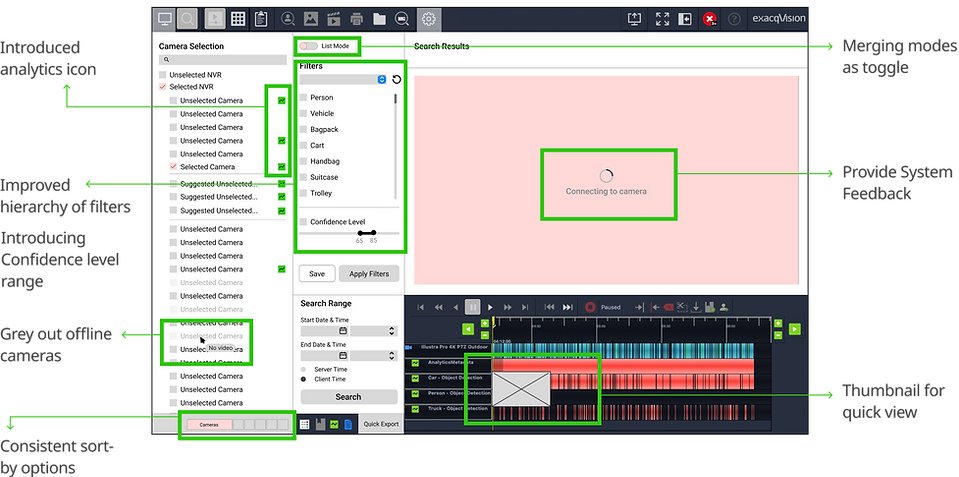Screen dimensions: 959x477
Task: Click the download arrow icon in playback bar
Action: pos(696,307)
